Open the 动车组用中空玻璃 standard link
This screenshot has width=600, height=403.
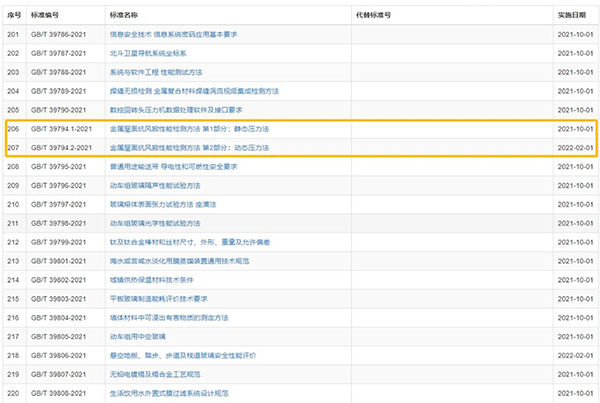click(138, 336)
